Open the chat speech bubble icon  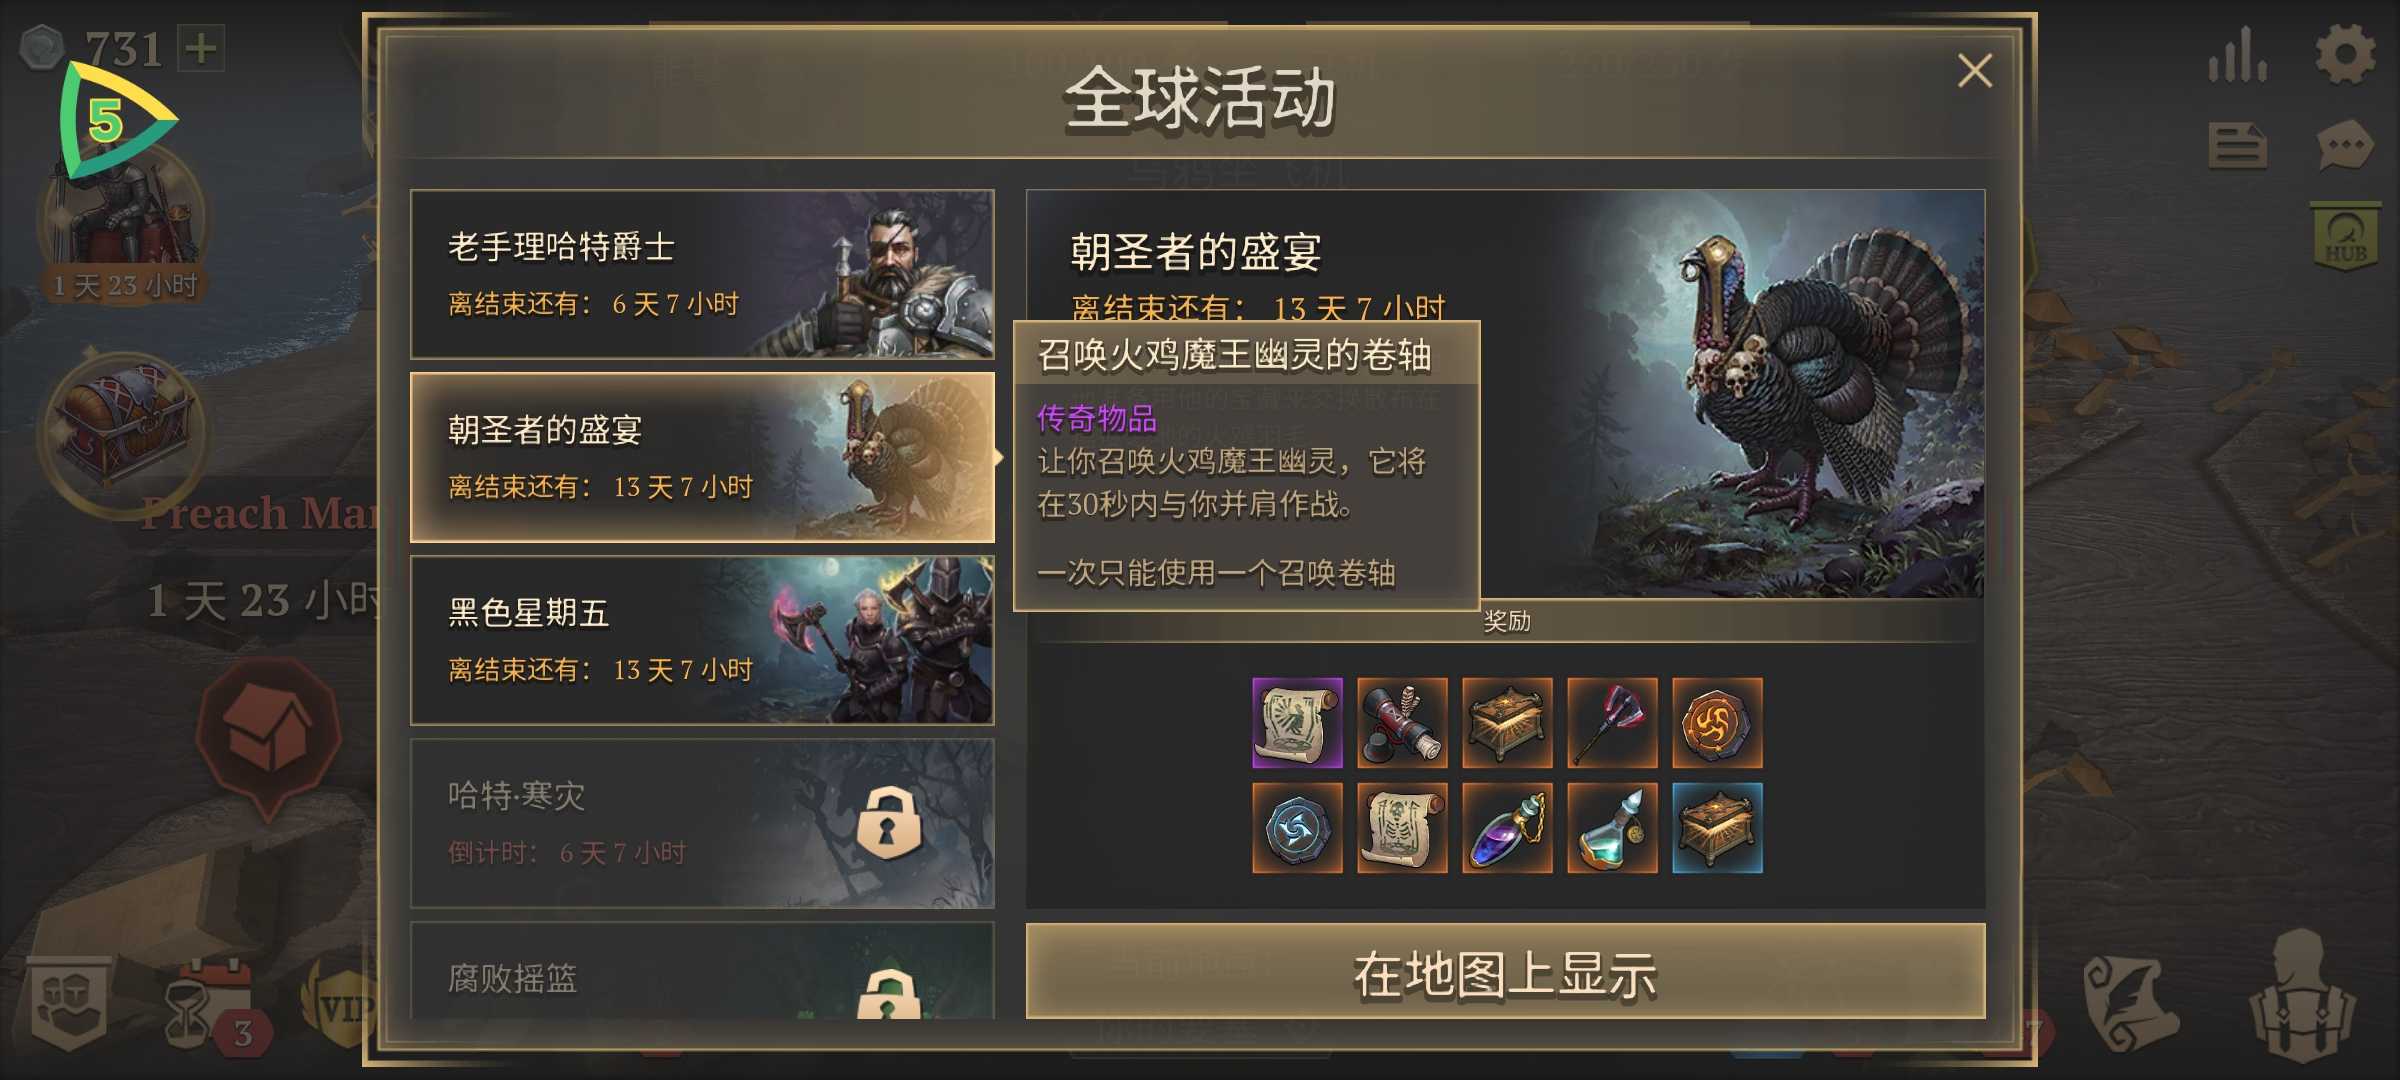pos(2345,148)
